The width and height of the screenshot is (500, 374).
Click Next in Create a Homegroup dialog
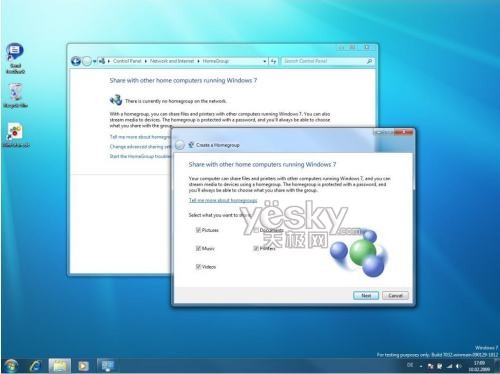[x=366, y=296]
